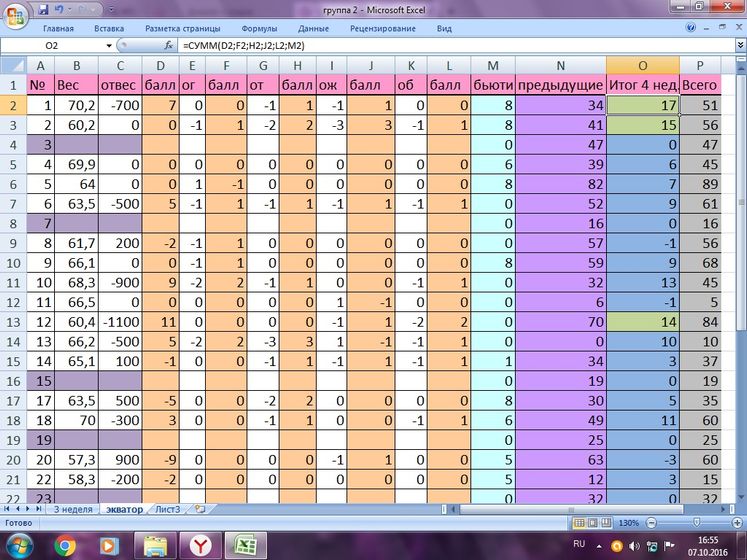The width and height of the screenshot is (747, 560).
Task: Open the undo history dropdown arrow
Action: pos(68,10)
